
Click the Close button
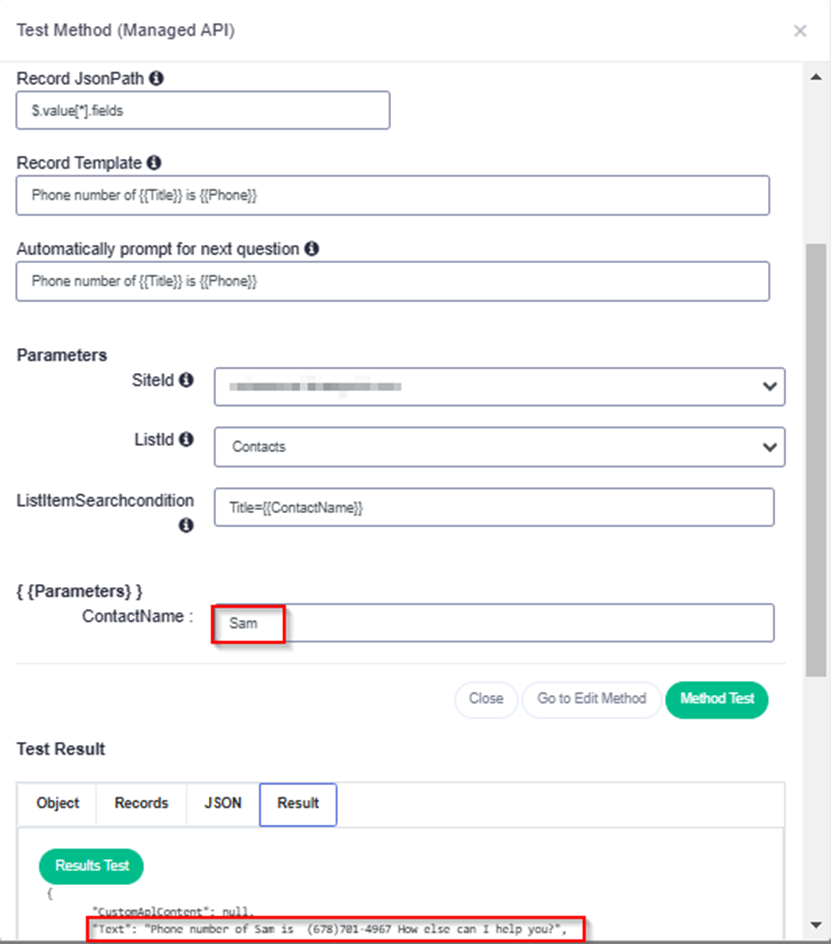point(486,699)
